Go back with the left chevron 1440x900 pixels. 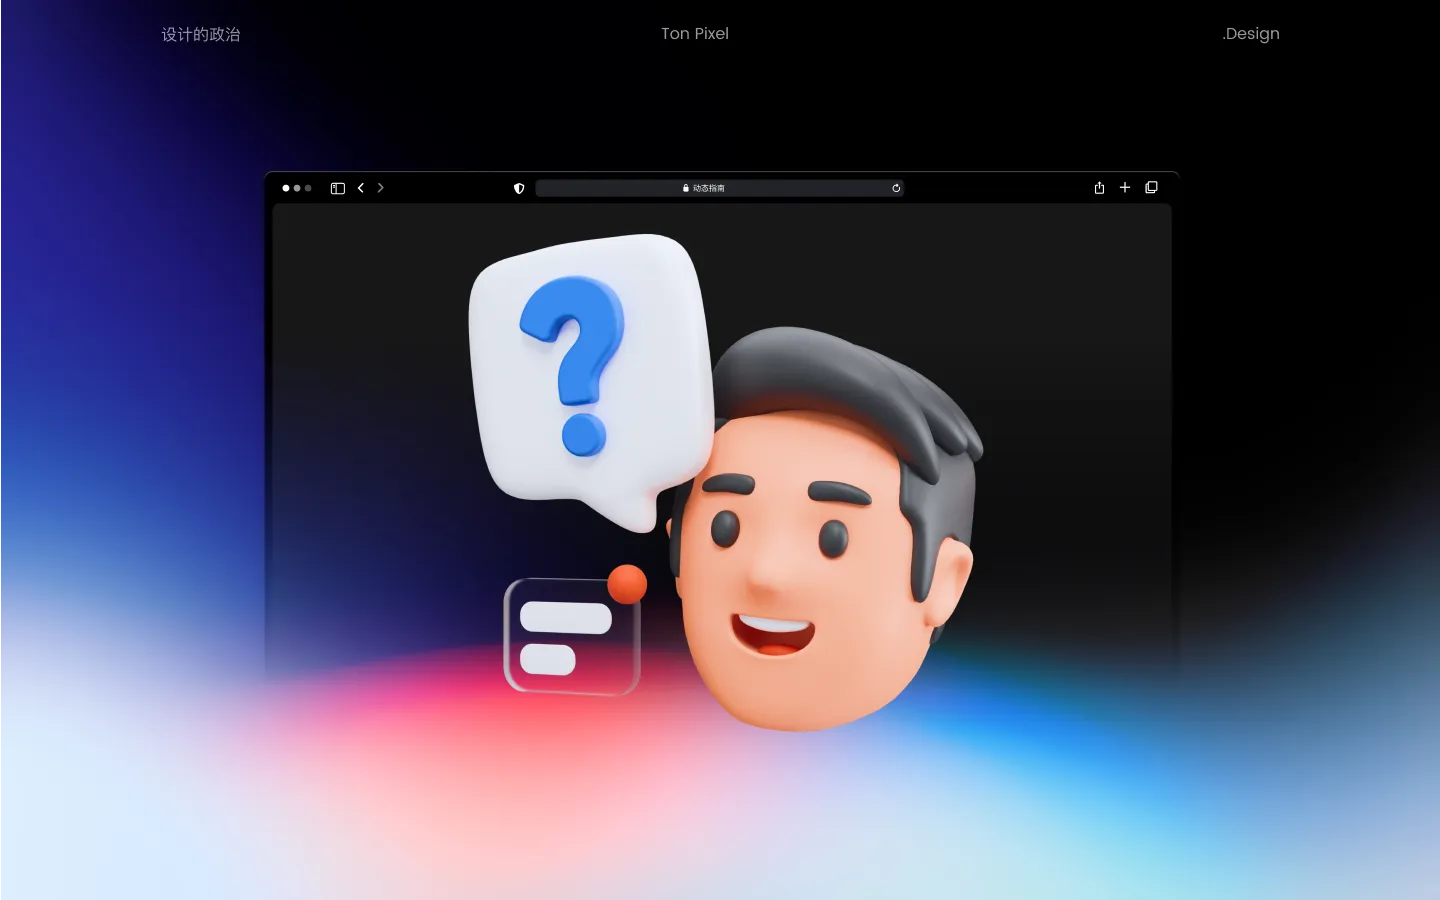click(x=361, y=188)
